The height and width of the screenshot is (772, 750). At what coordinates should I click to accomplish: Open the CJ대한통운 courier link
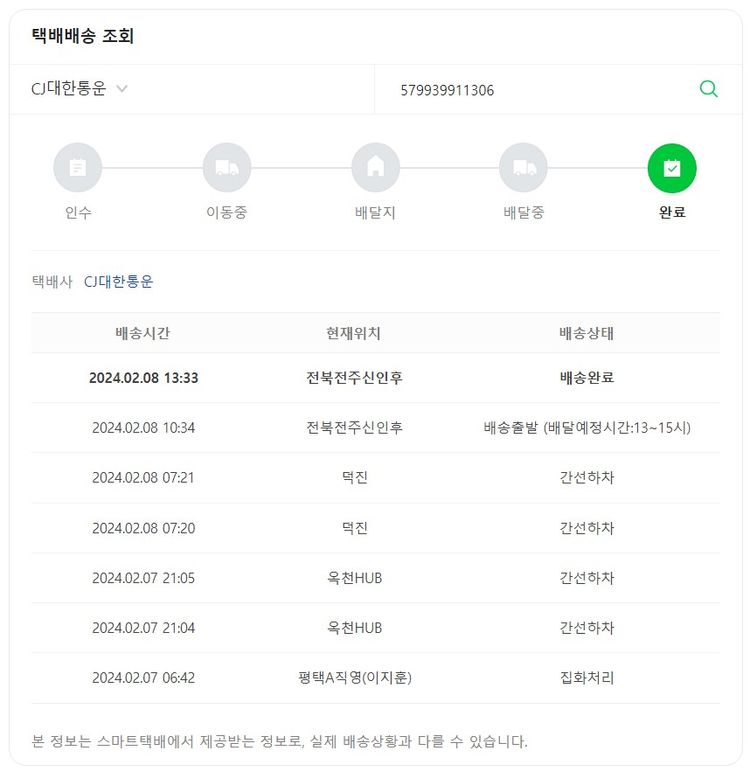(119, 282)
